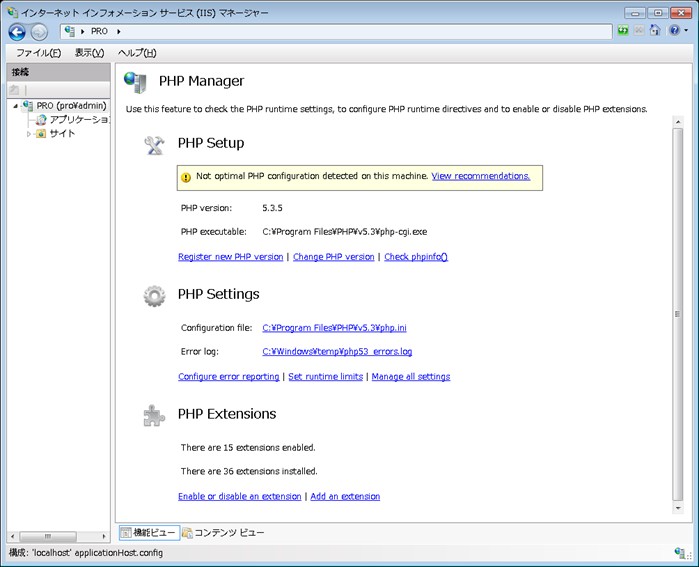This screenshot has width=699, height=567.
Task: Switch to 機能ビュー tab
Action: 149,533
